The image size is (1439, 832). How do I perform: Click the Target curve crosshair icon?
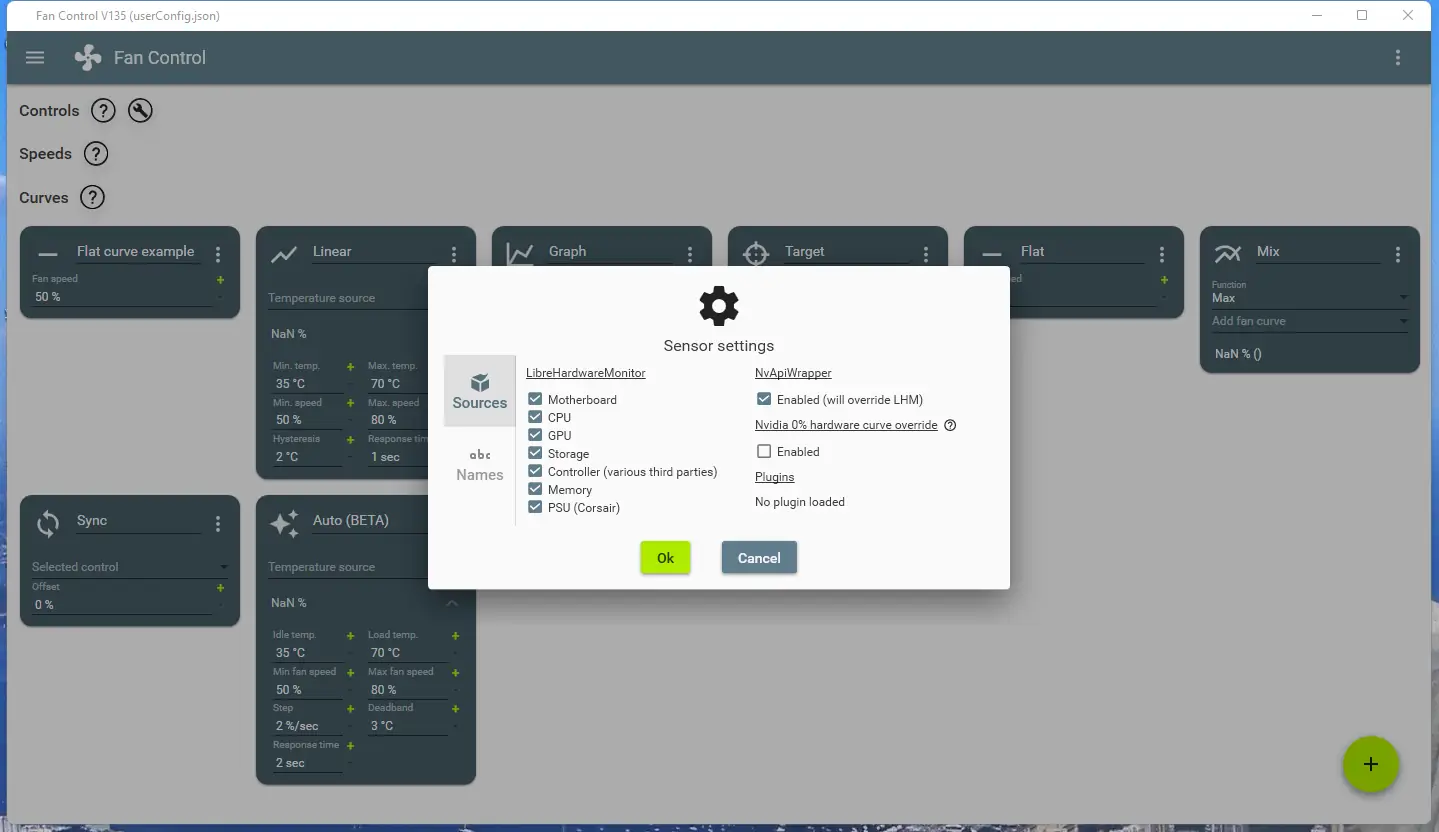[x=756, y=254]
